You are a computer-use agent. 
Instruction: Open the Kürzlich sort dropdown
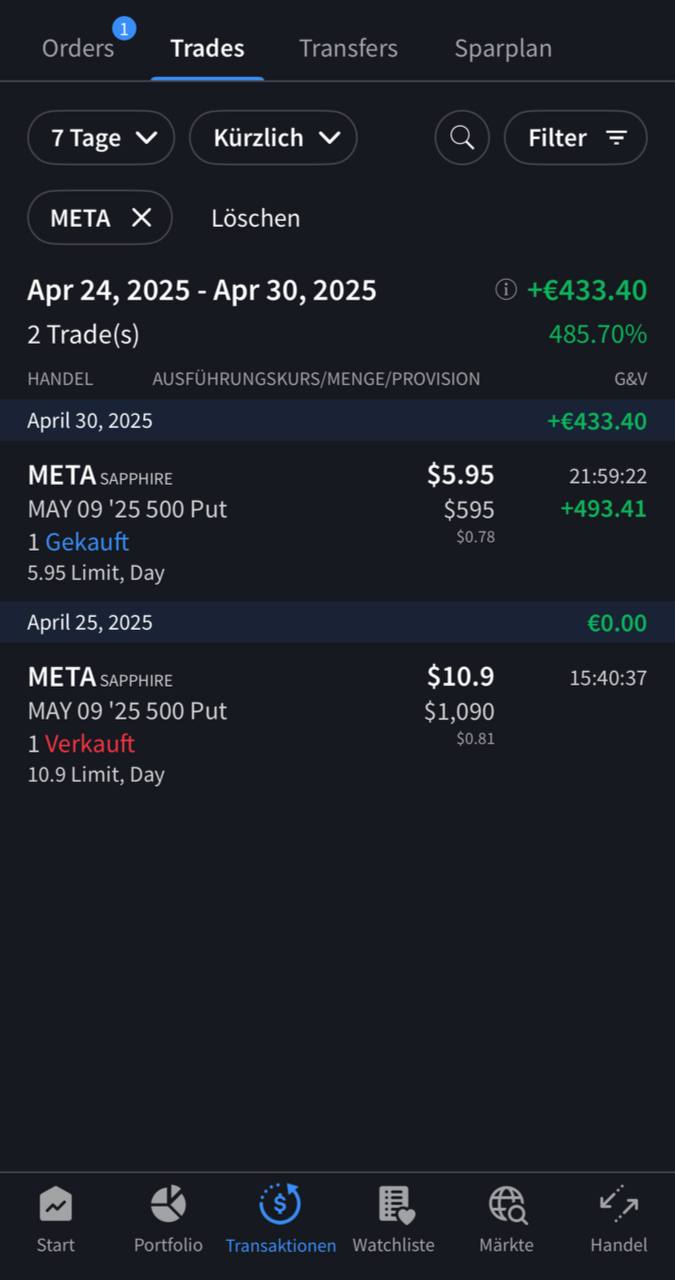point(273,138)
